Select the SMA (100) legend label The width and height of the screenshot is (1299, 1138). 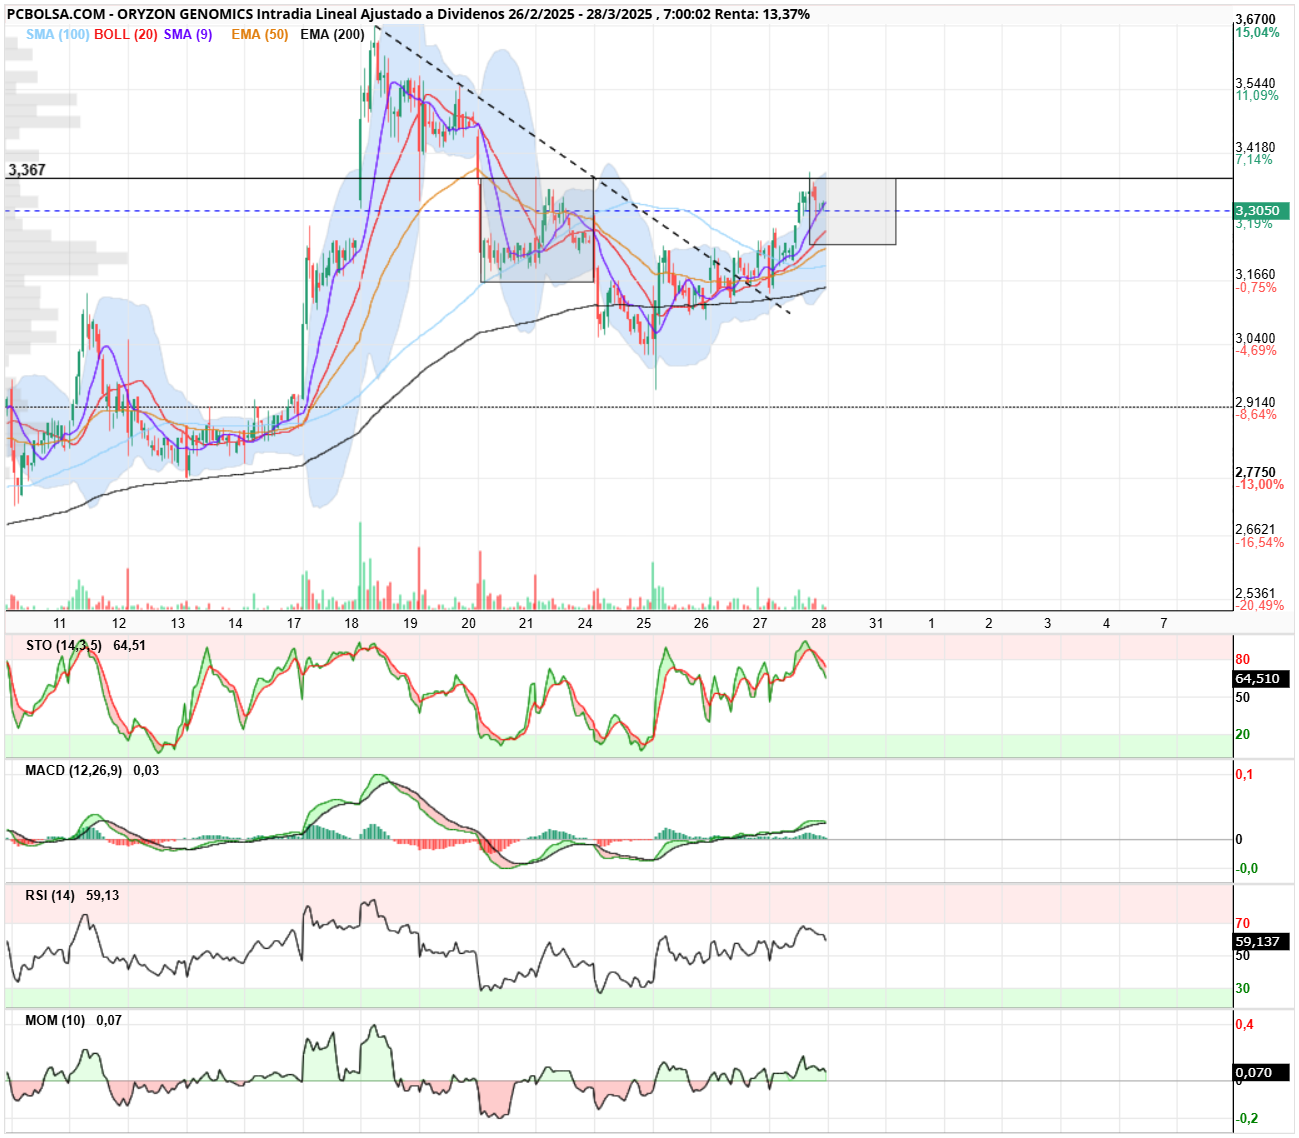(x=57, y=34)
